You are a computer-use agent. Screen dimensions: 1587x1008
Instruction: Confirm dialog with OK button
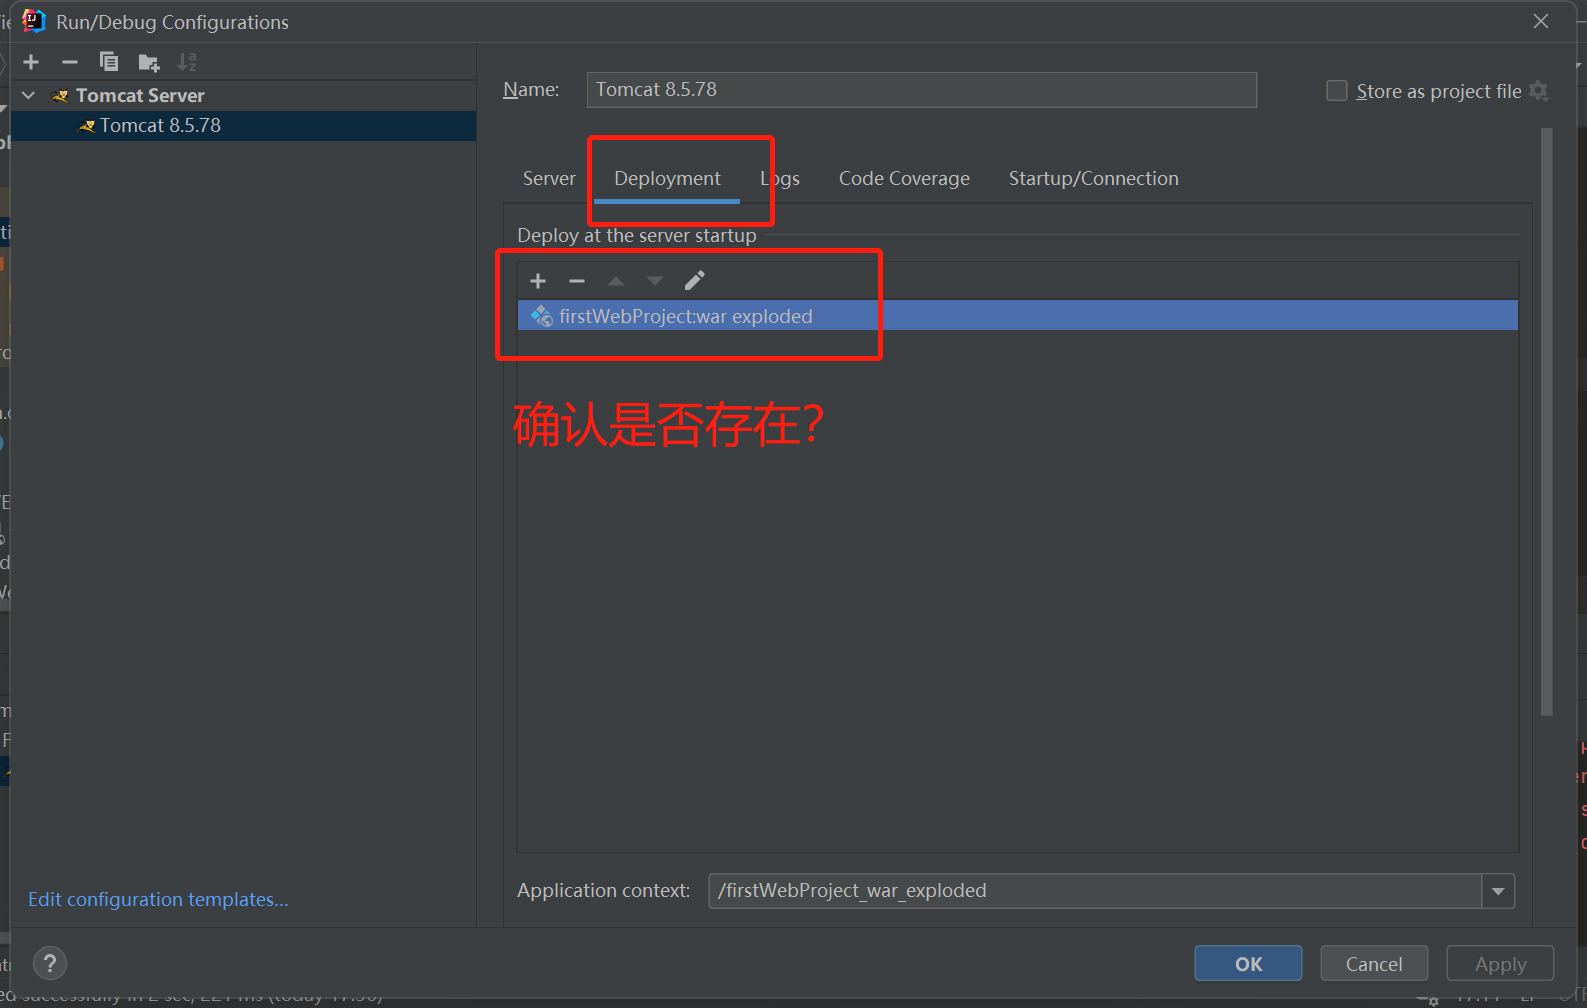point(1248,964)
